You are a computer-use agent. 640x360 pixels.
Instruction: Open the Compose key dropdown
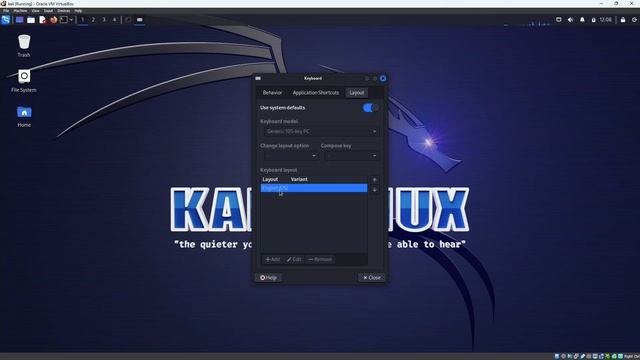click(351, 156)
